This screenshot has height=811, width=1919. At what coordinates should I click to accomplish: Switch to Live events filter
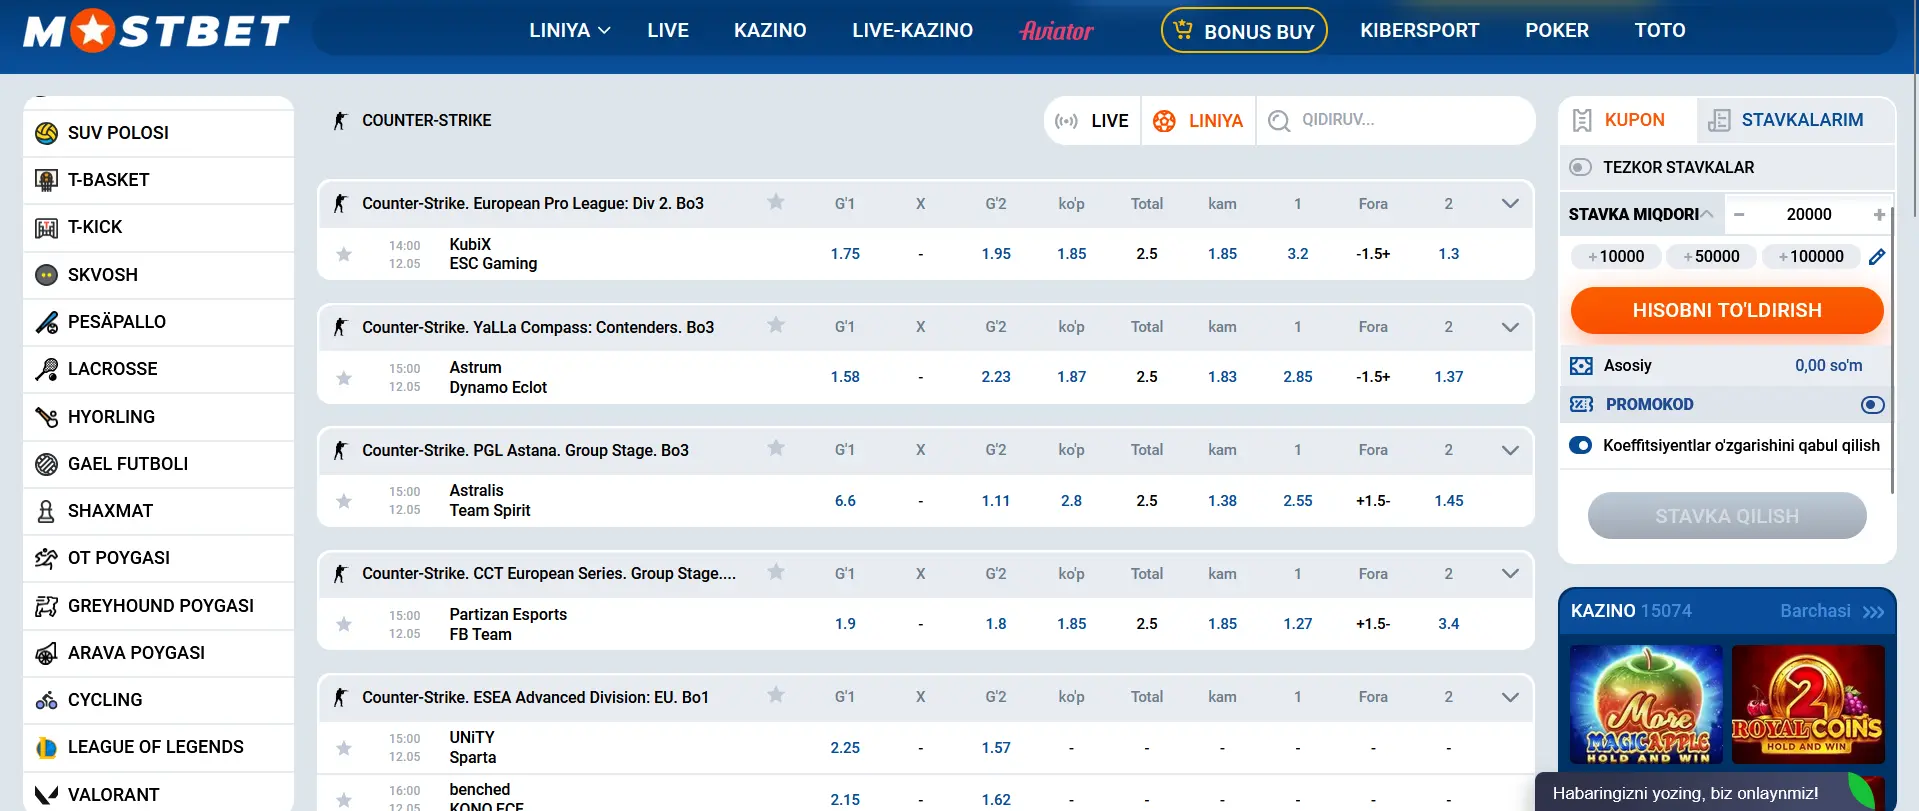point(1092,121)
